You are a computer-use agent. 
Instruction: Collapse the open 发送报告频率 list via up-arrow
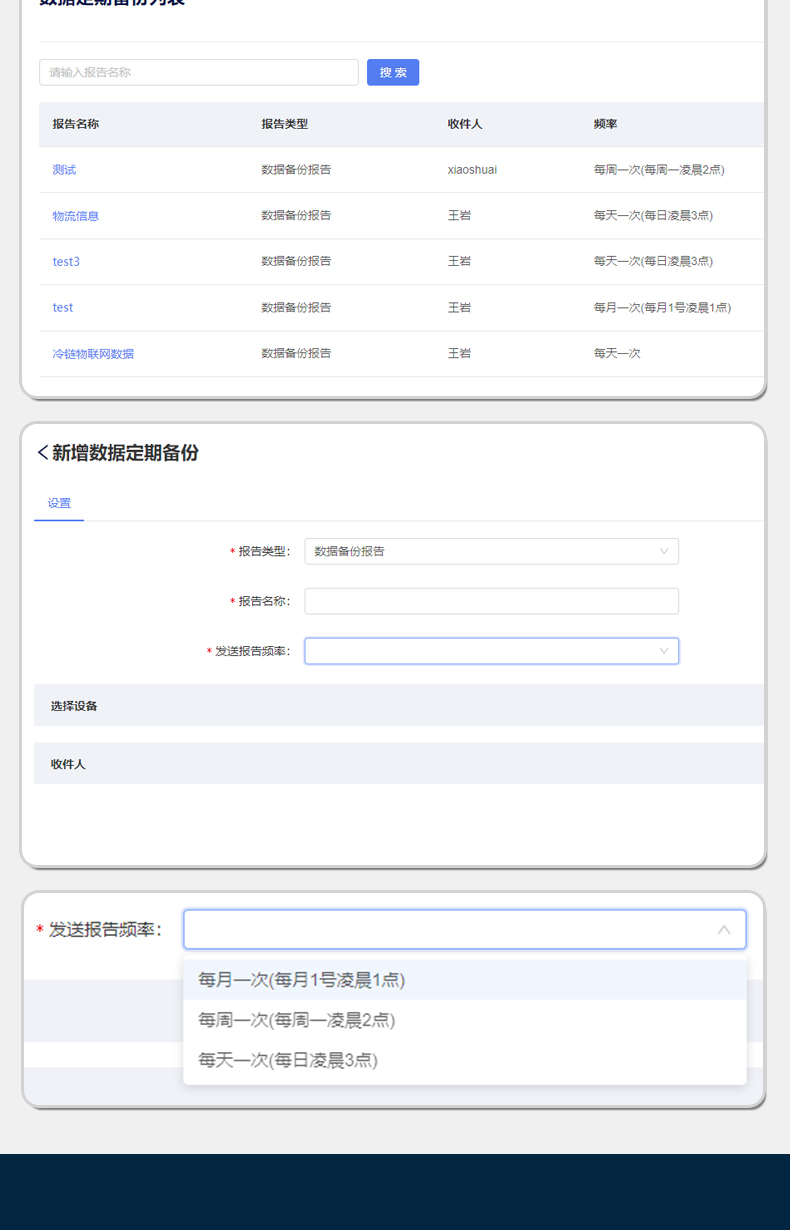click(x=724, y=930)
